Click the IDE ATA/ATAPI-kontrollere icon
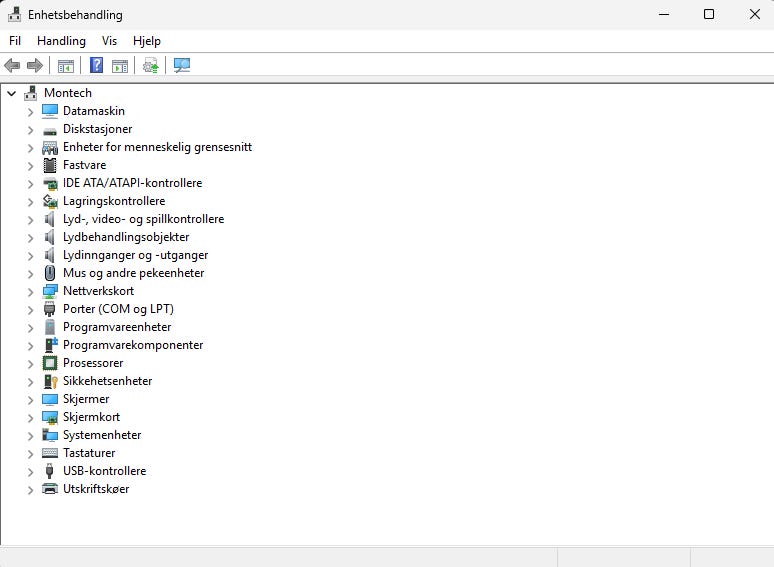The height and width of the screenshot is (567, 774). [50, 184]
